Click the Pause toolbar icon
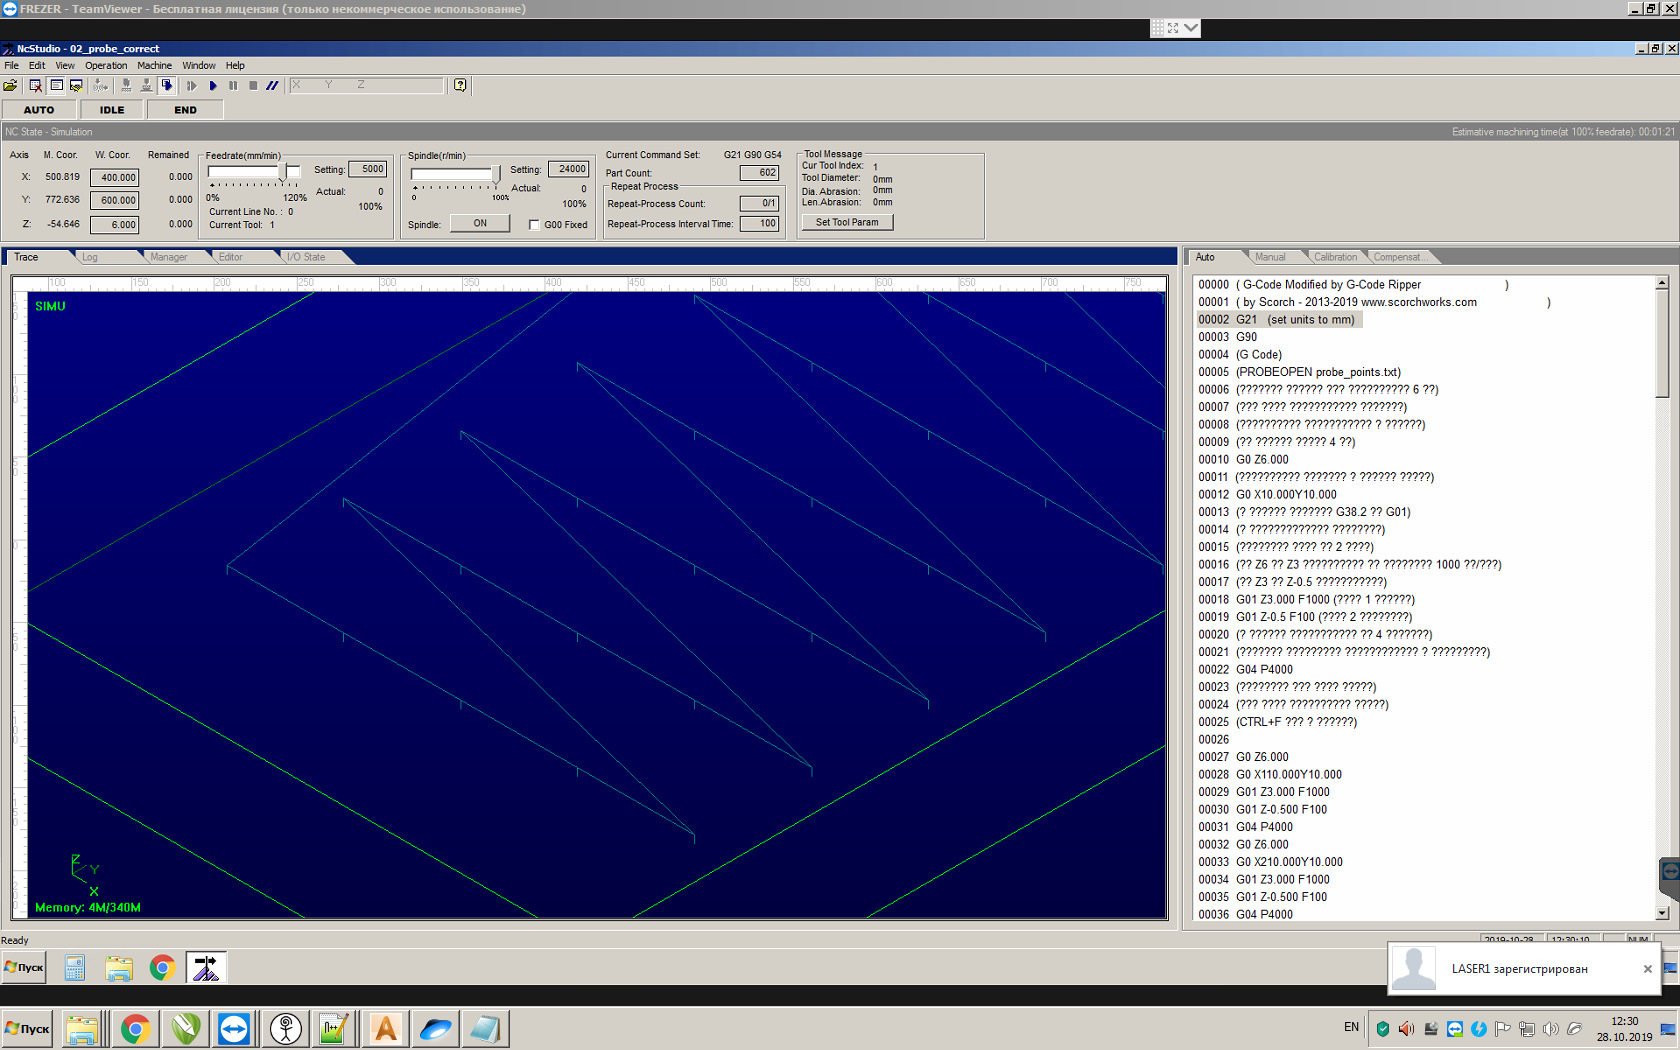The width and height of the screenshot is (1680, 1050). (233, 86)
